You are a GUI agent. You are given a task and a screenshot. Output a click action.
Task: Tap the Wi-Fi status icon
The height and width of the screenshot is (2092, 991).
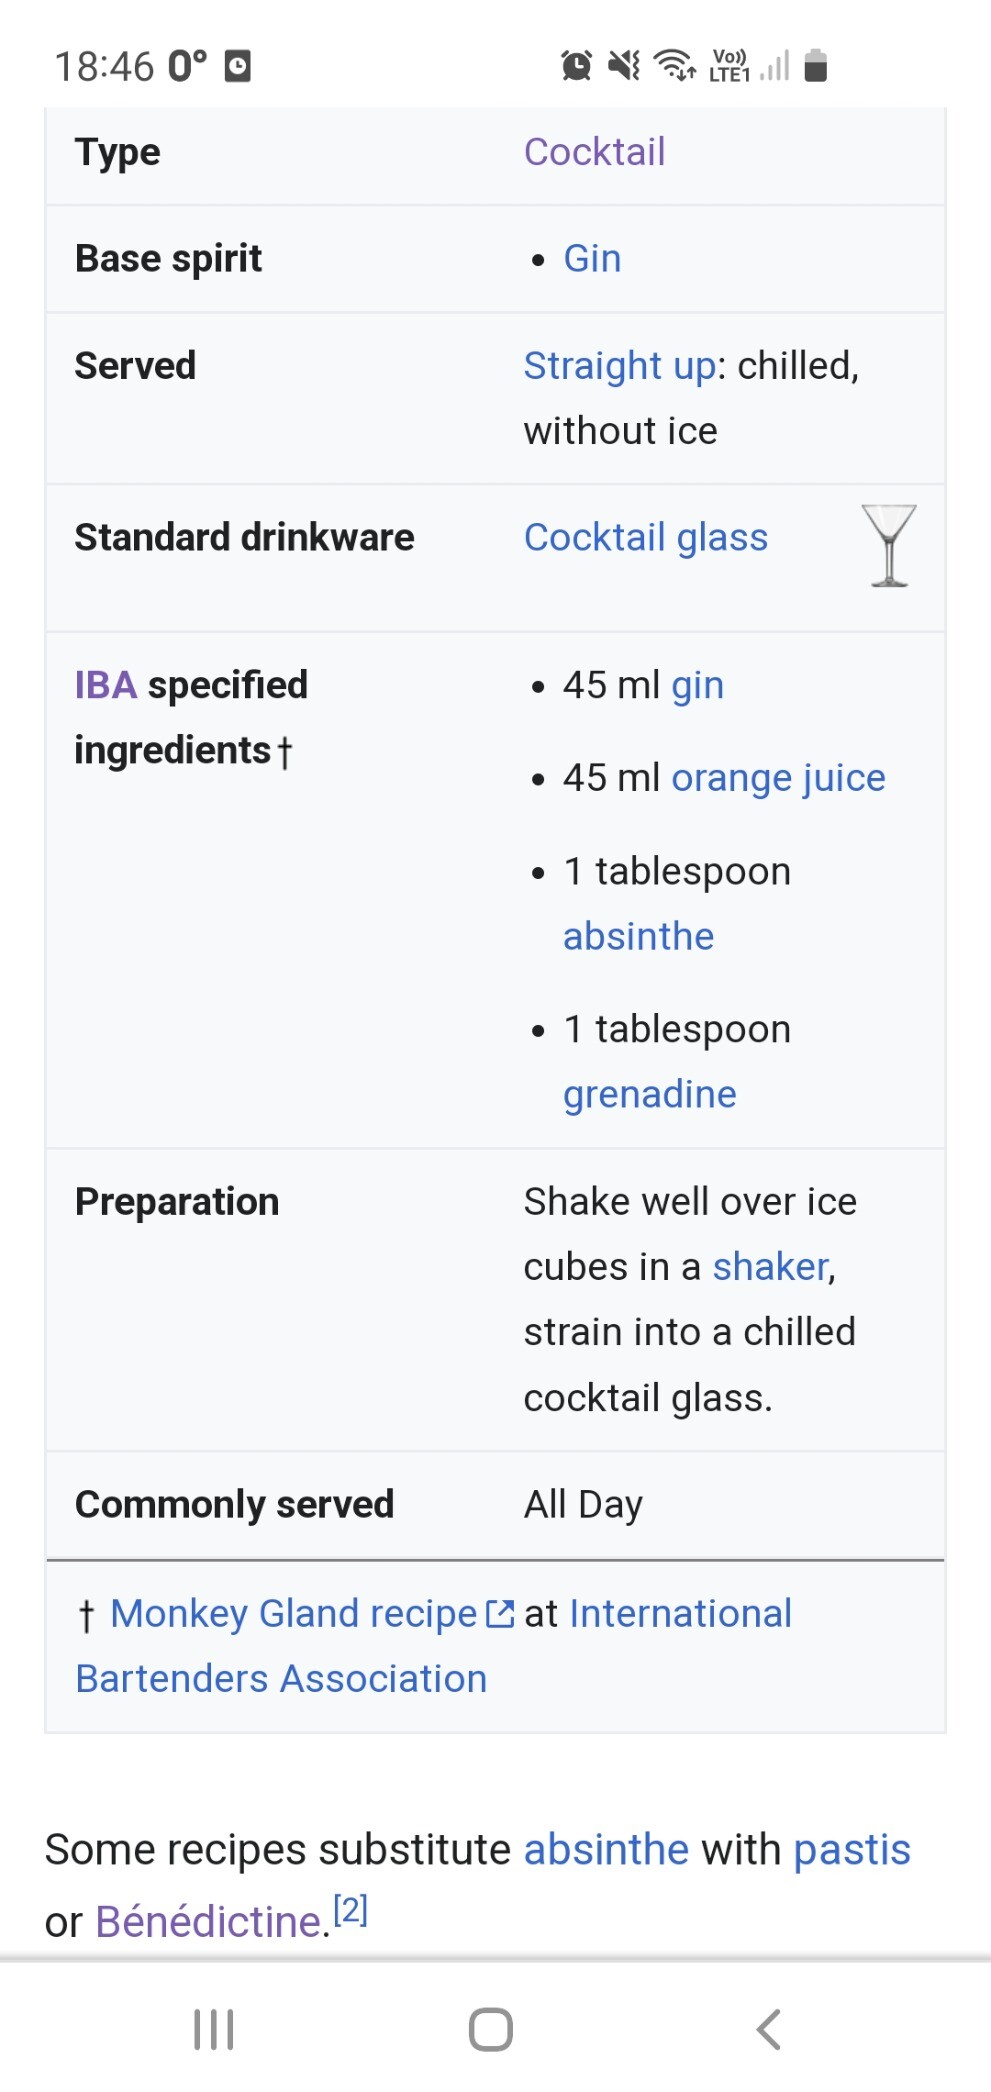coord(675,66)
